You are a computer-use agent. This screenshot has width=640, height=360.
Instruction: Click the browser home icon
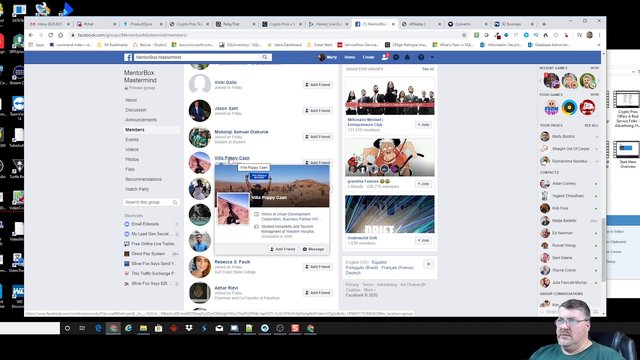click(x=61, y=35)
